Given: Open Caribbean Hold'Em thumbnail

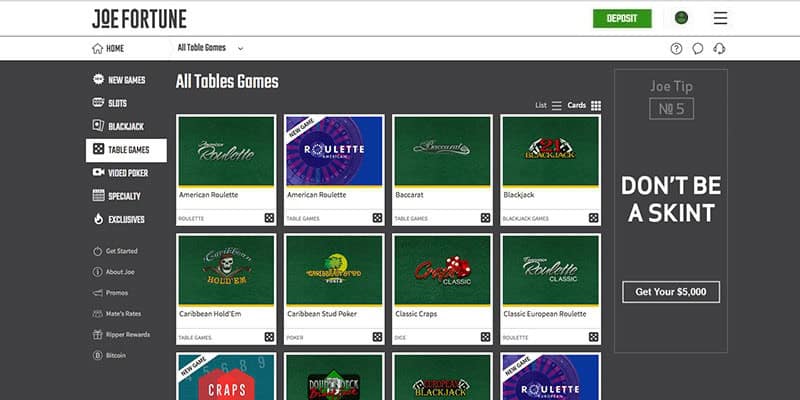Looking at the screenshot, I should (x=226, y=270).
